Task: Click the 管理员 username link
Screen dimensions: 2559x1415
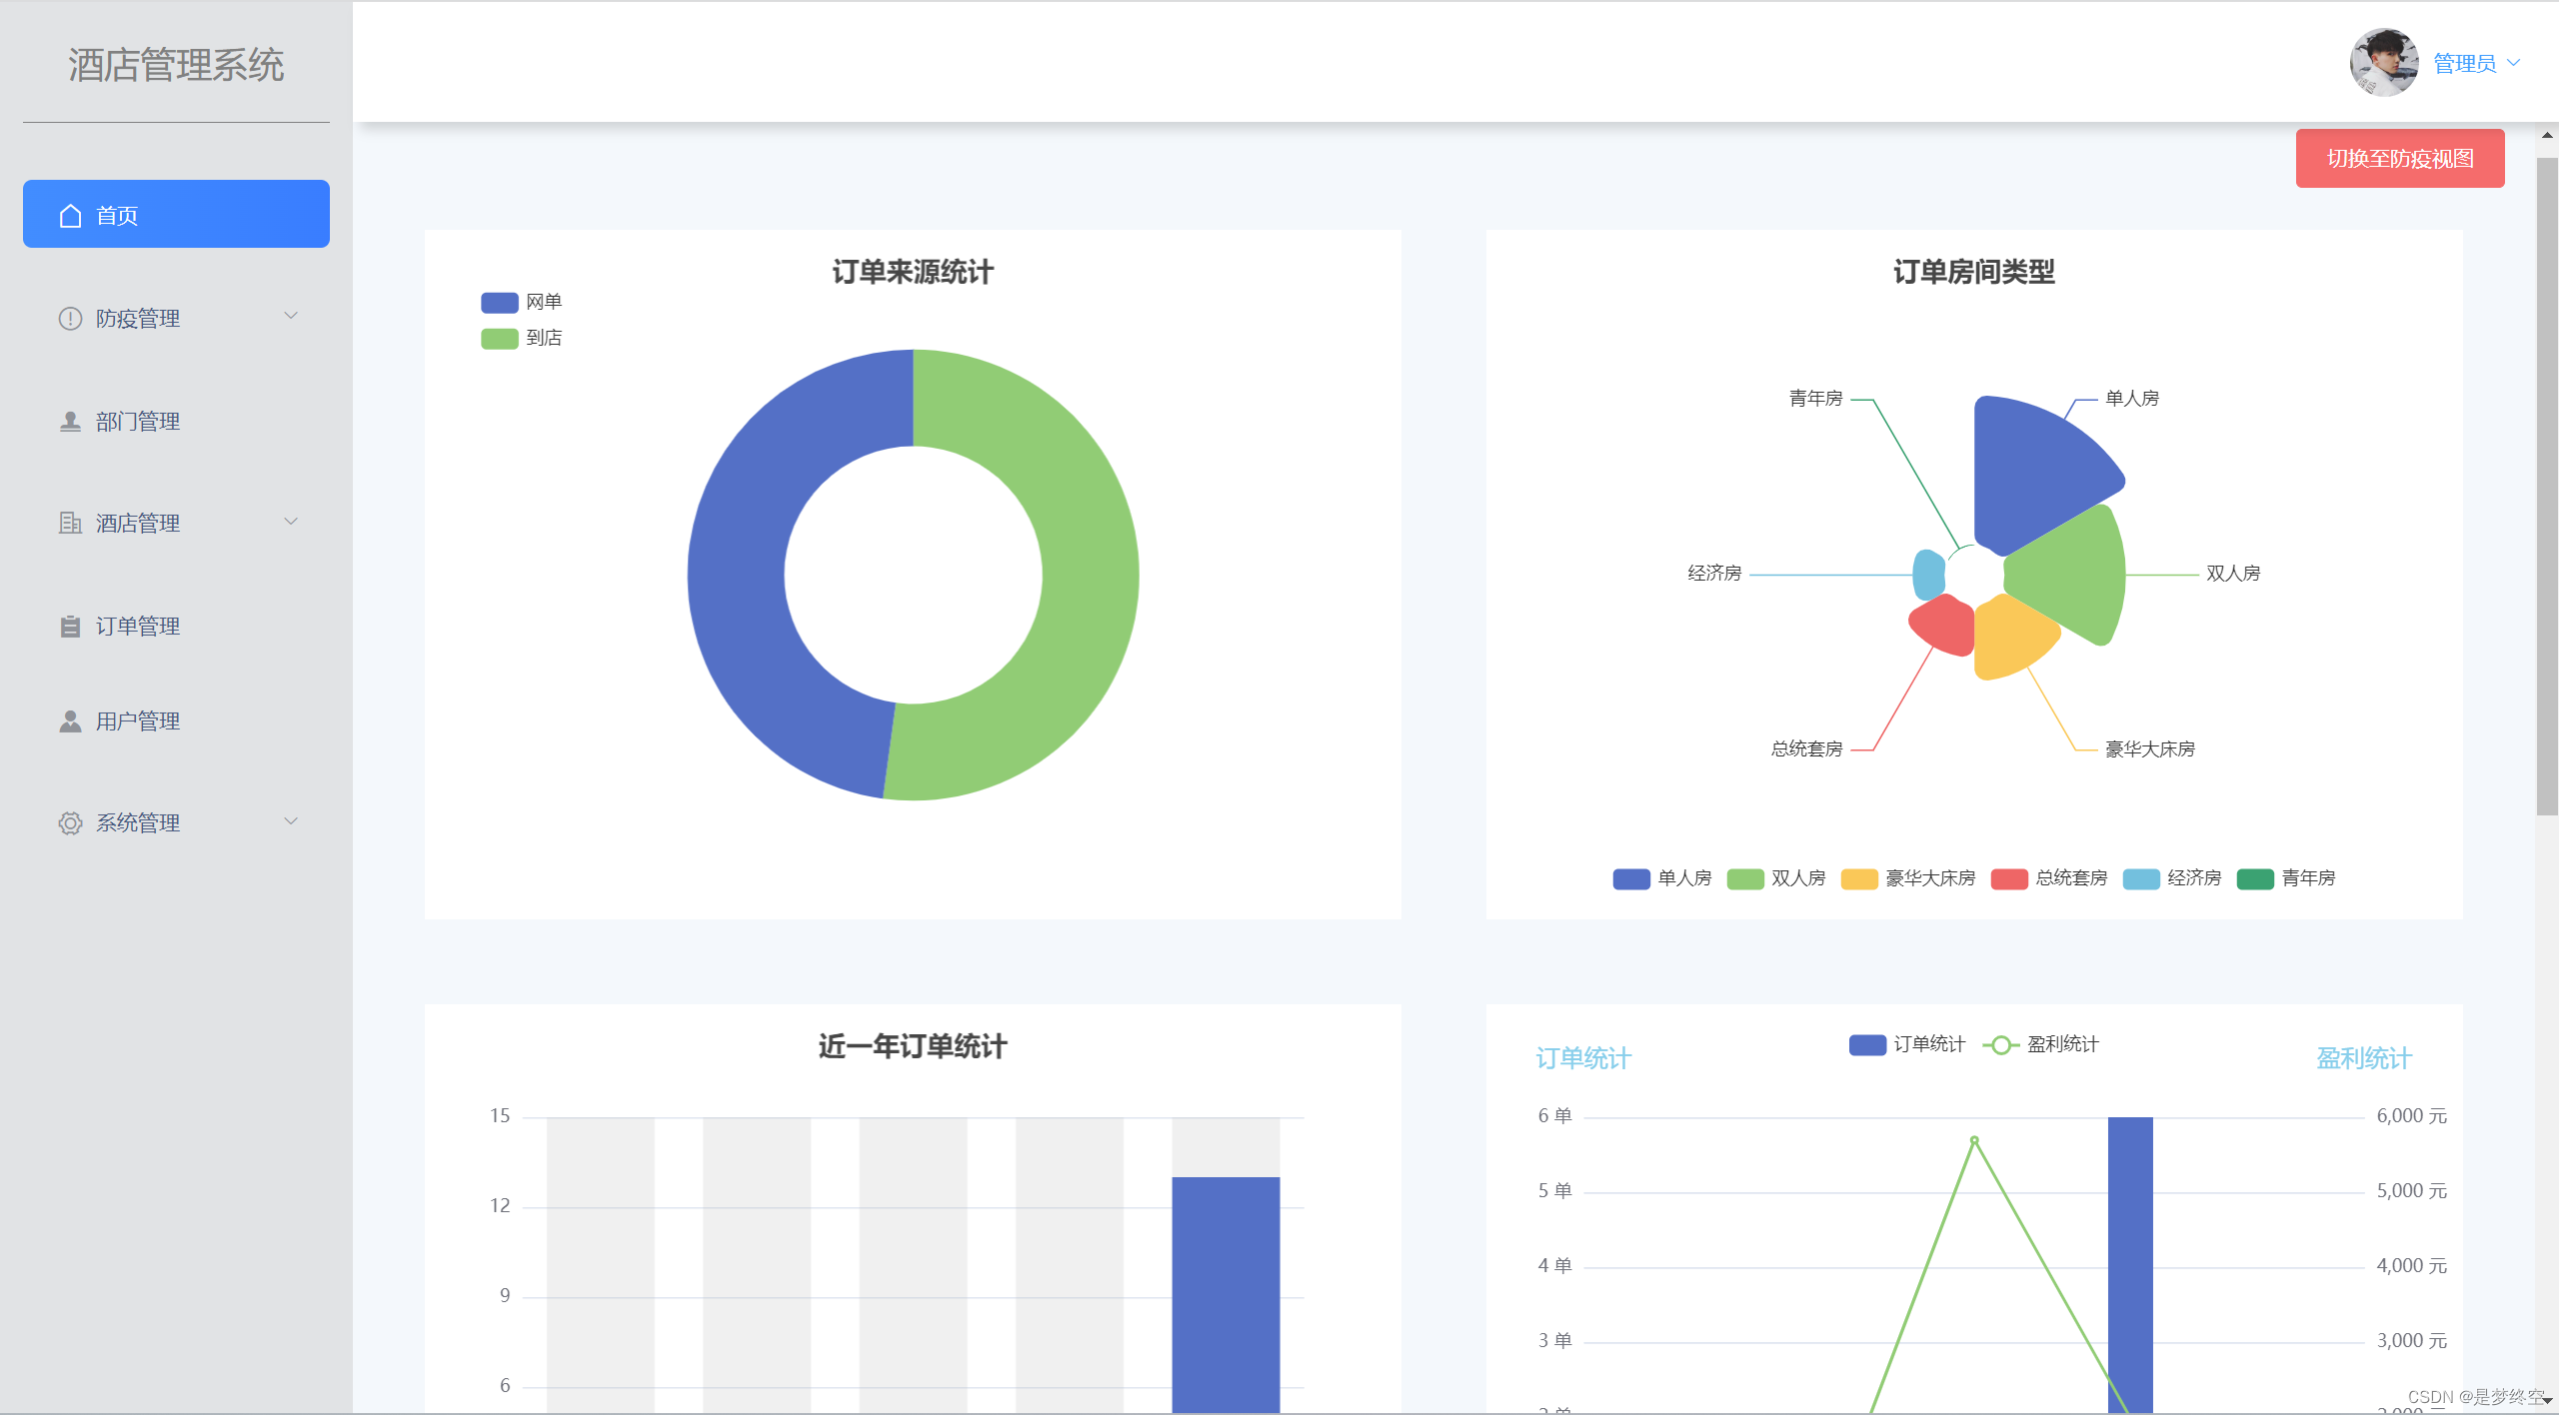Action: tap(2464, 63)
